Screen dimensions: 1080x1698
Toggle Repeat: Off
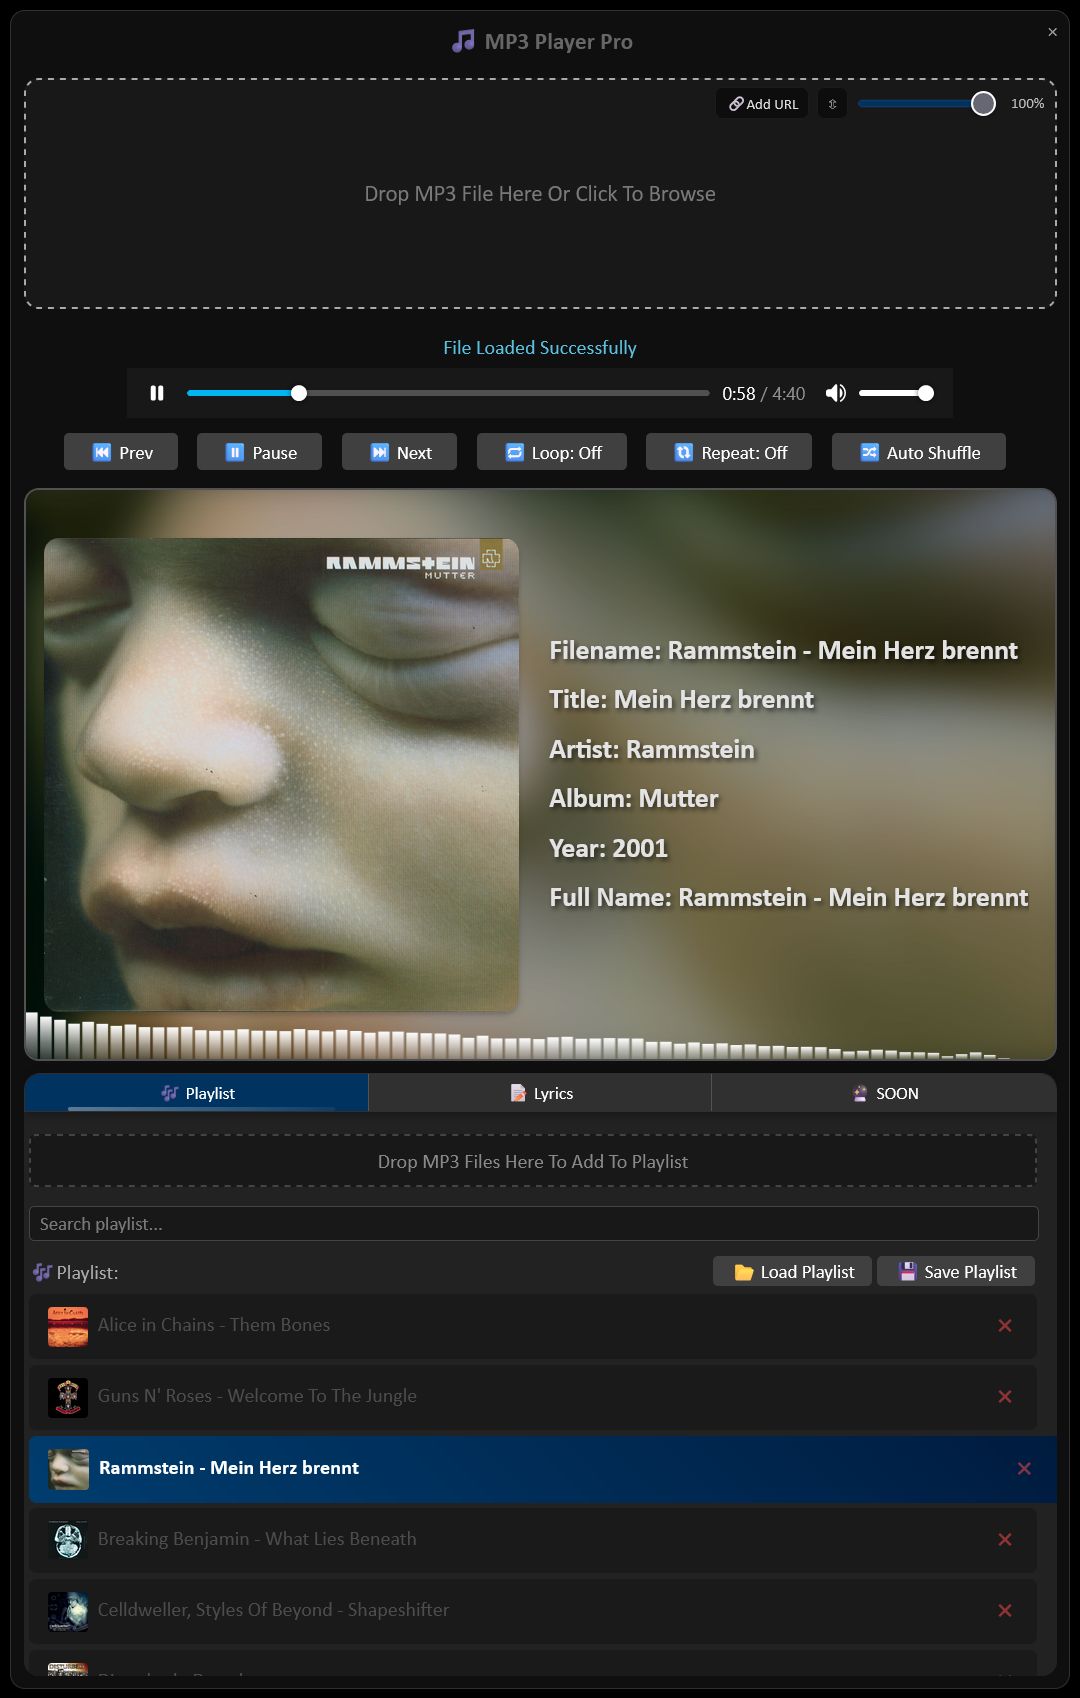(x=729, y=452)
